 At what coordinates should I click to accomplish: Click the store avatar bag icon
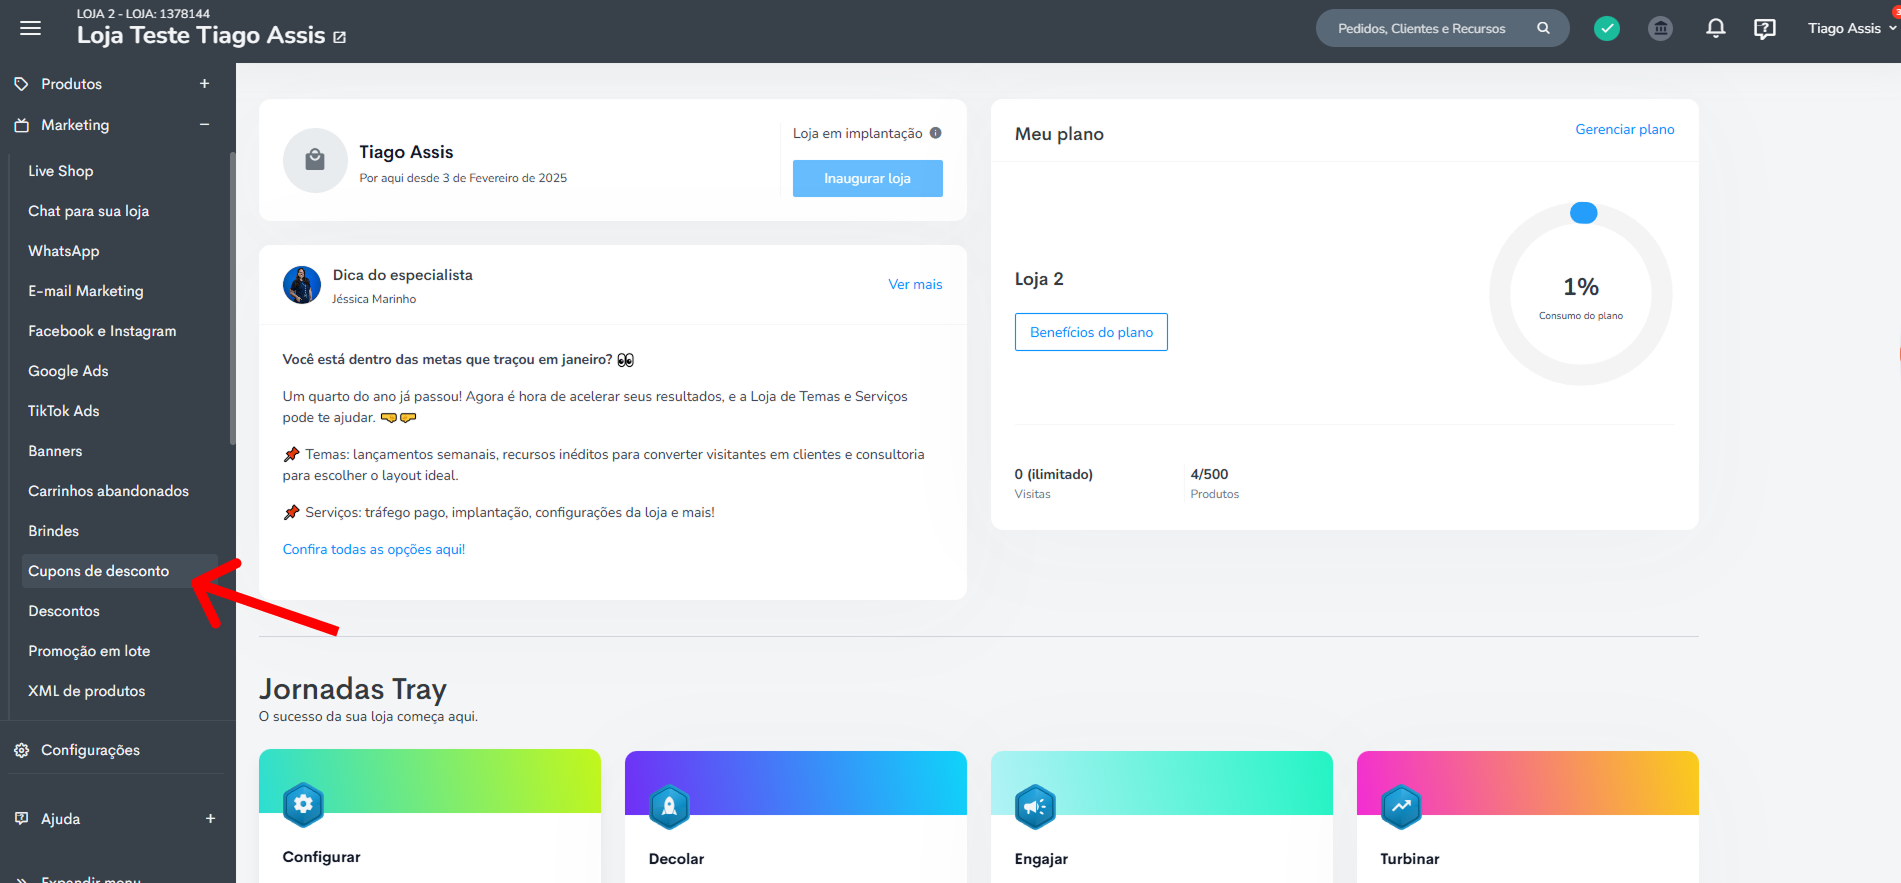[315, 160]
